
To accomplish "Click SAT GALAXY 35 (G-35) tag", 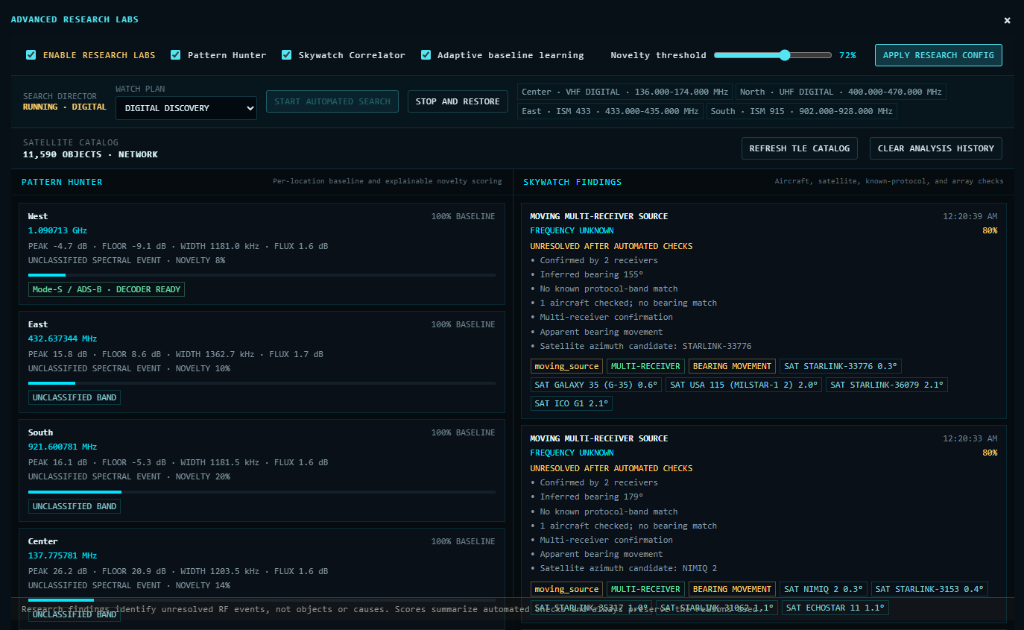I will click(596, 385).
